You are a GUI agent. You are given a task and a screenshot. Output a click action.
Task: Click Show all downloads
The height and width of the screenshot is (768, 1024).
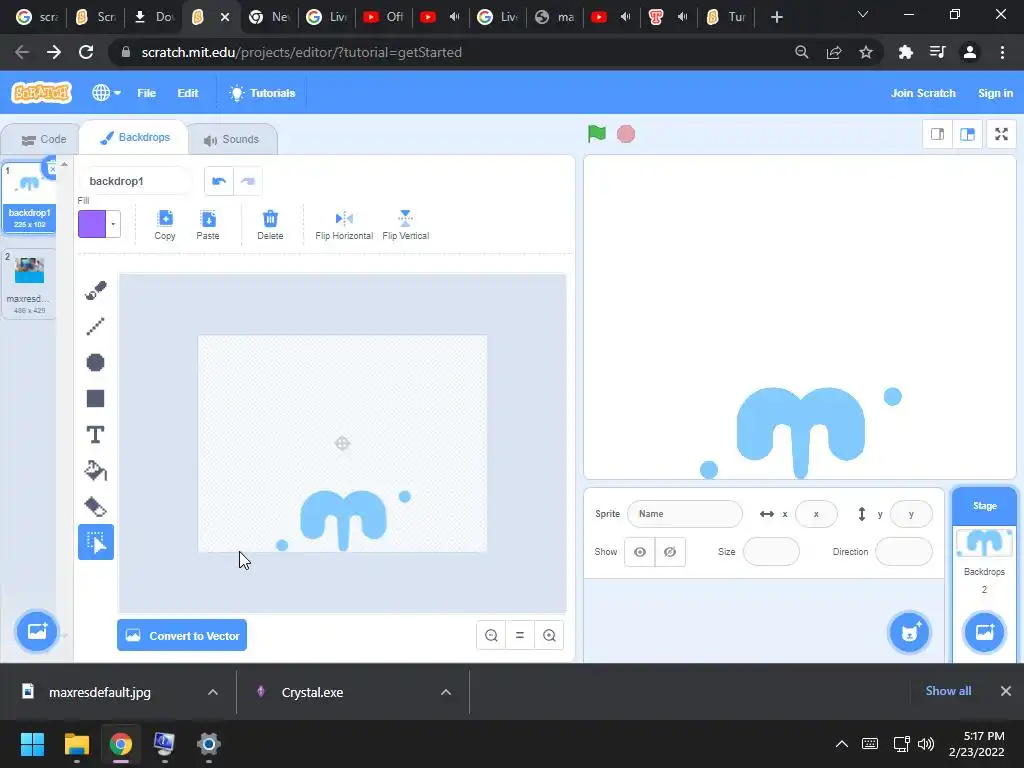(948, 691)
